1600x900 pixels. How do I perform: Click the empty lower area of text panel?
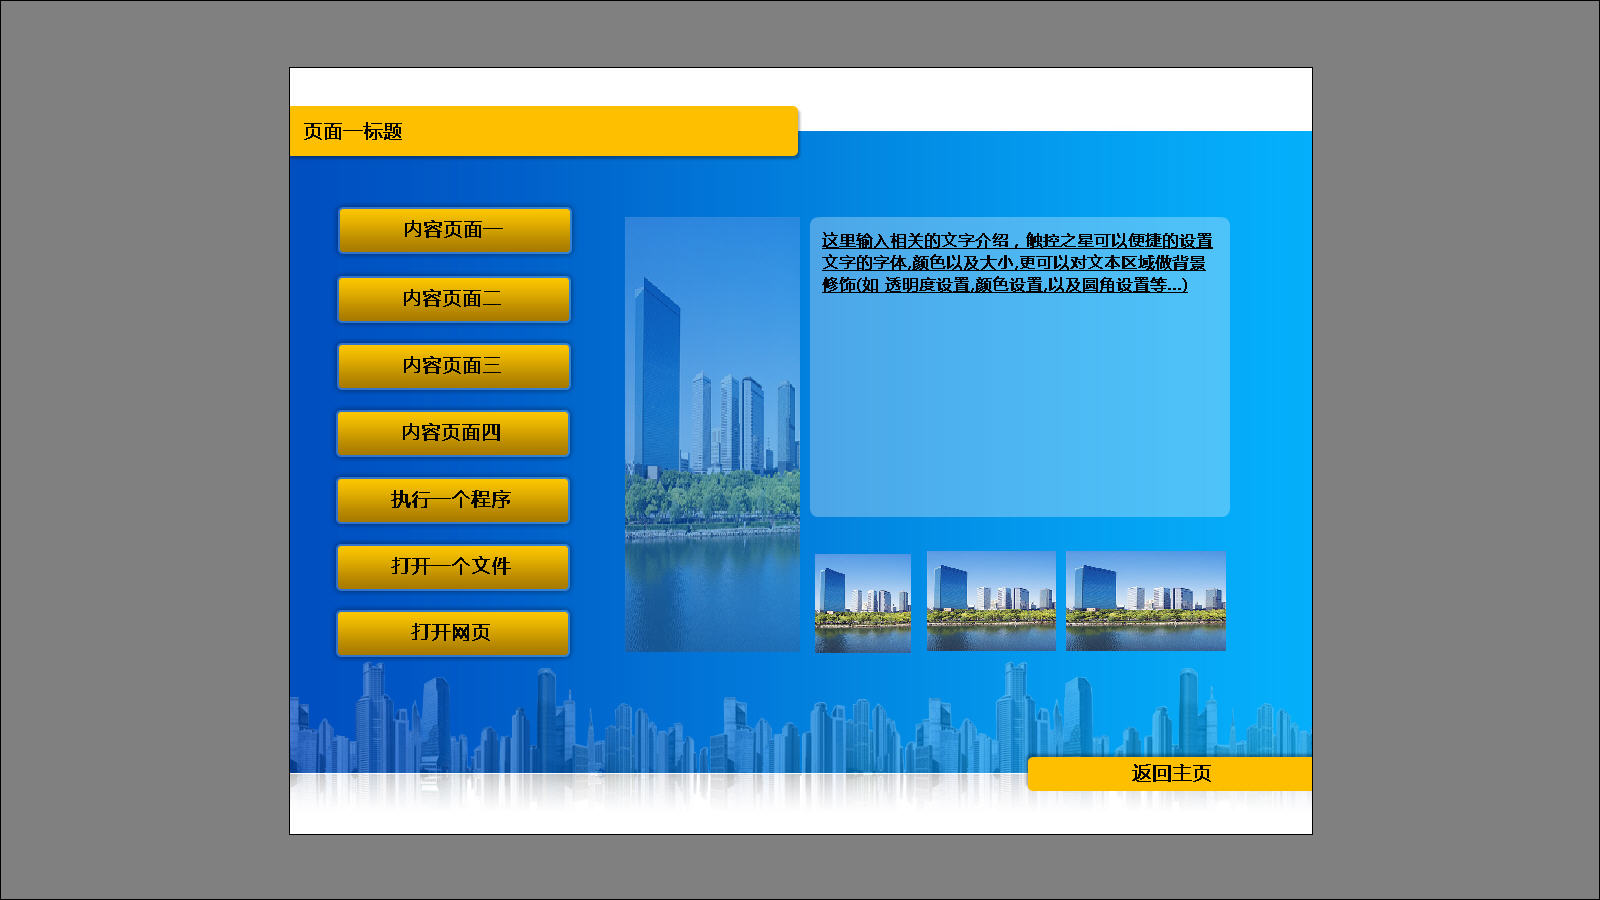click(1019, 420)
